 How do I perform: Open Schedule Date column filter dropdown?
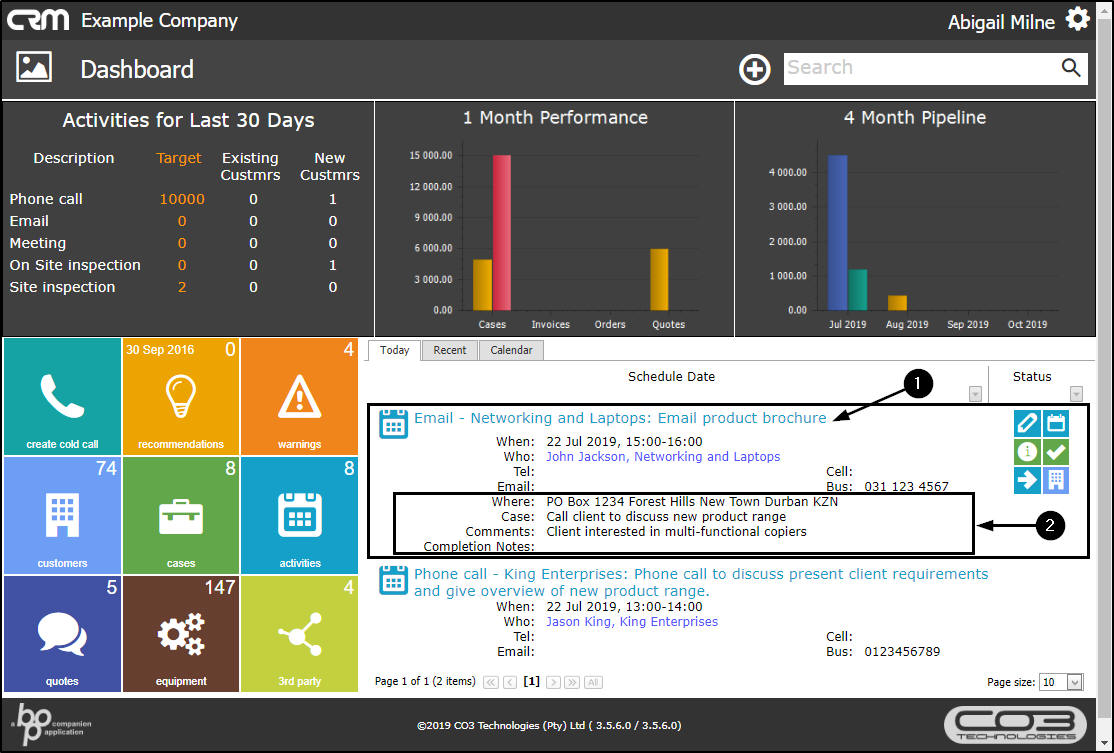(x=975, y=394)
